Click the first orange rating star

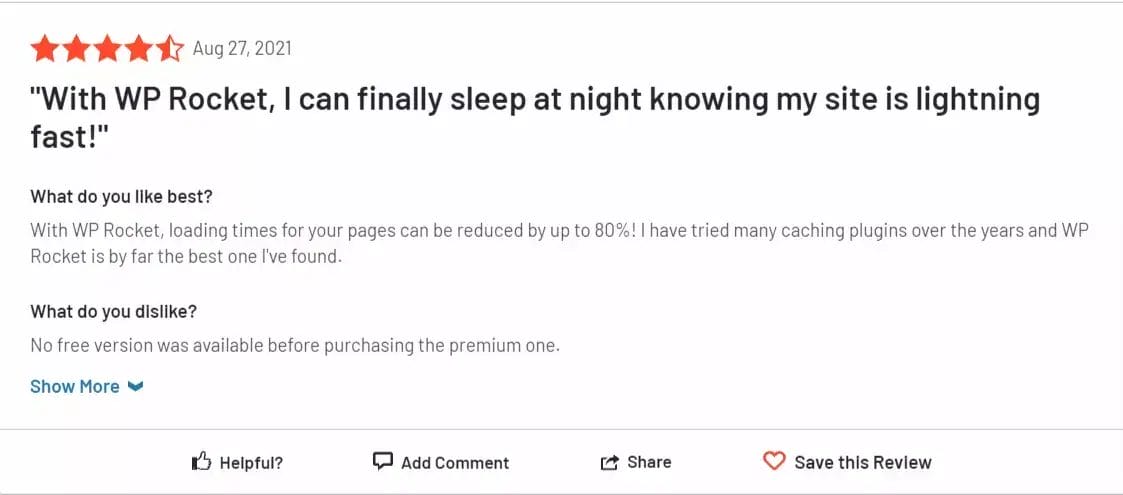click(x=44, y=48)
